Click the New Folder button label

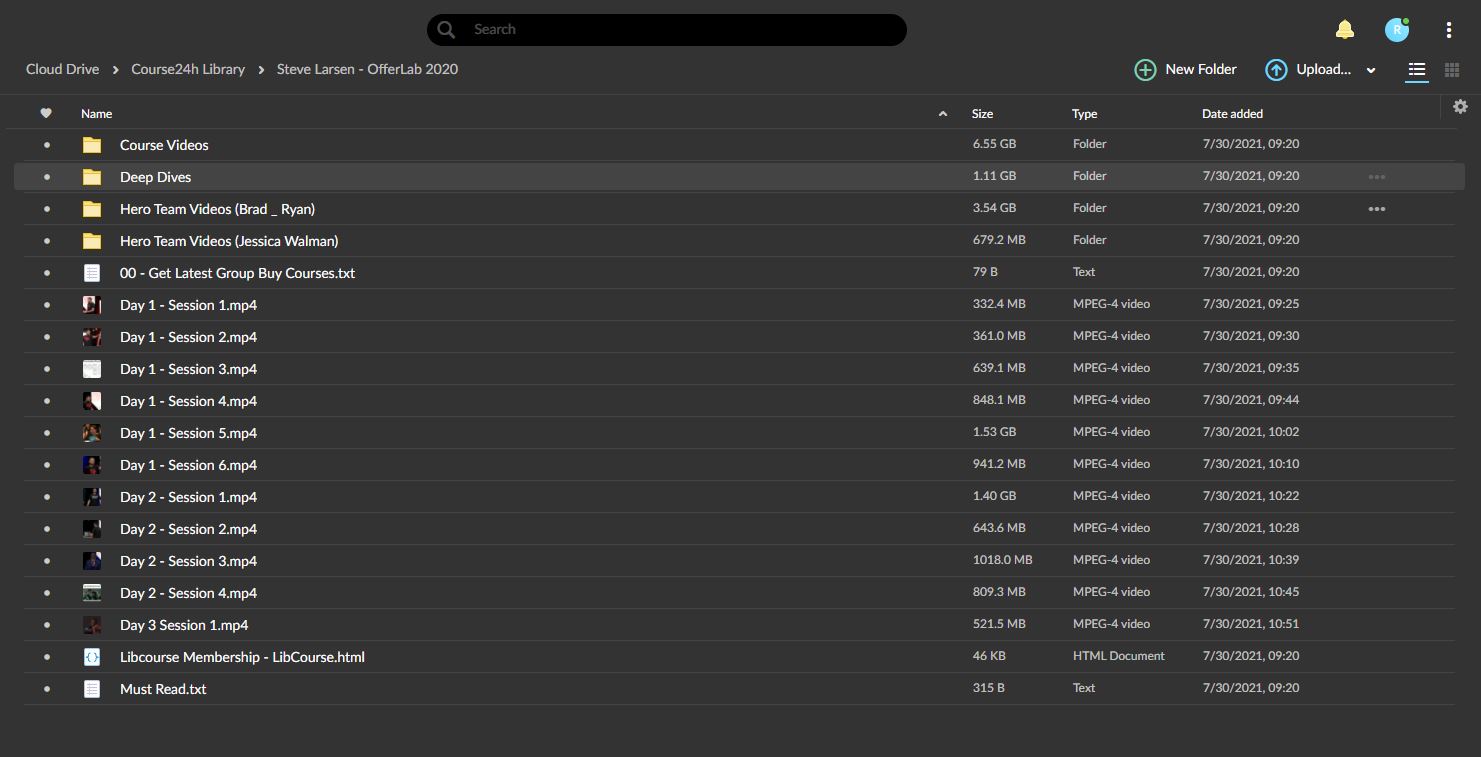1201,69
